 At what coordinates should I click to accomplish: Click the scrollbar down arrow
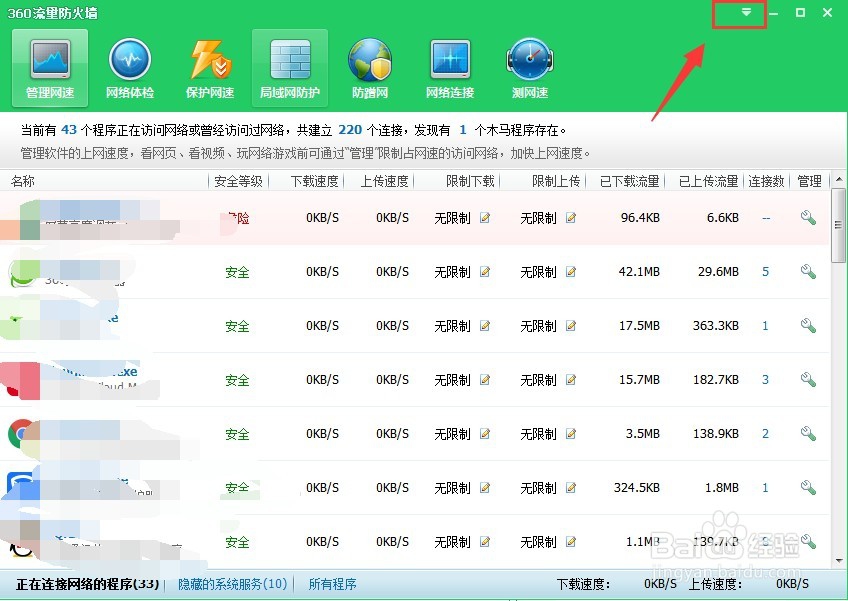click(x=838, y=561)
